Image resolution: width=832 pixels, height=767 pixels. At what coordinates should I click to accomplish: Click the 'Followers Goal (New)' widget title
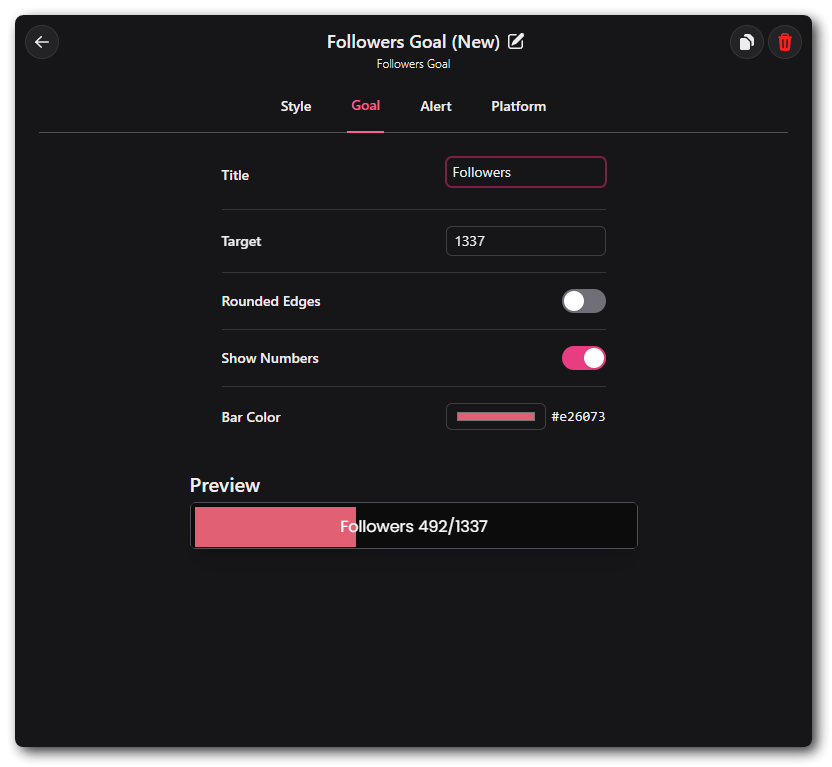point(413,42)
